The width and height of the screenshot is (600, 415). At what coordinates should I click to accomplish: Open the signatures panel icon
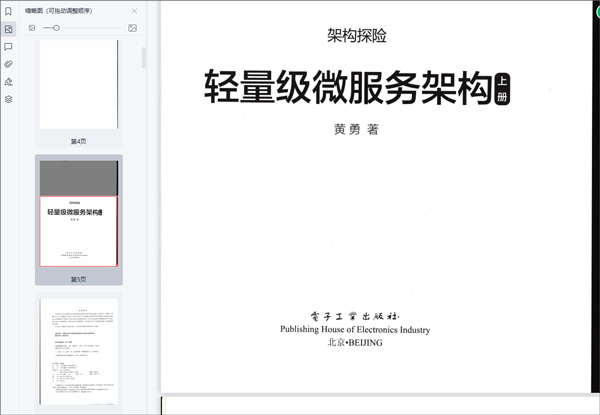[8, 82]
